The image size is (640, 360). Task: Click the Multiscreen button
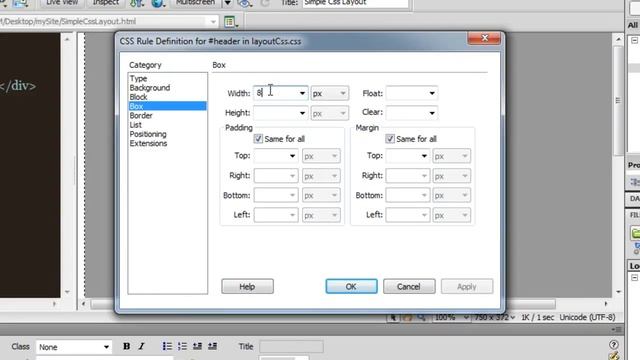[x=195, y=3]
